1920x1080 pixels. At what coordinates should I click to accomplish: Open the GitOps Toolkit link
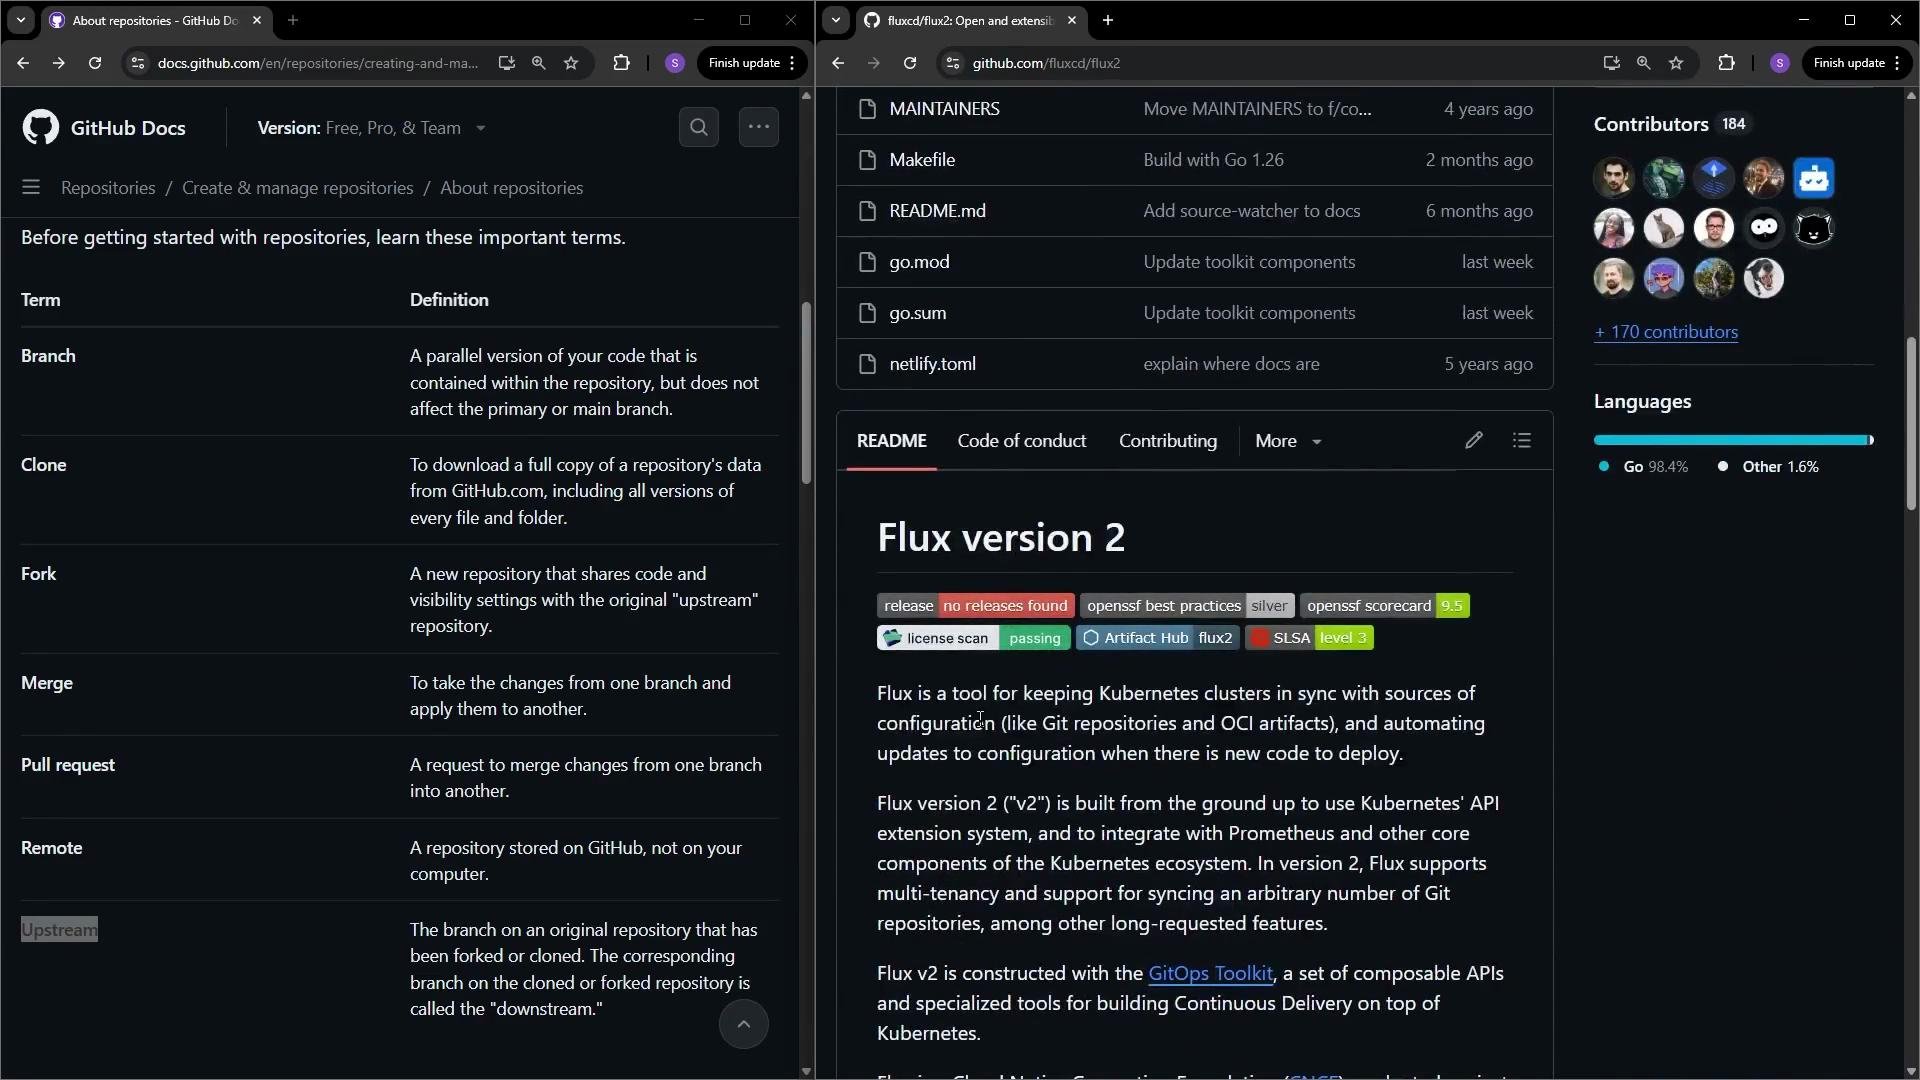pos(1210,973)
